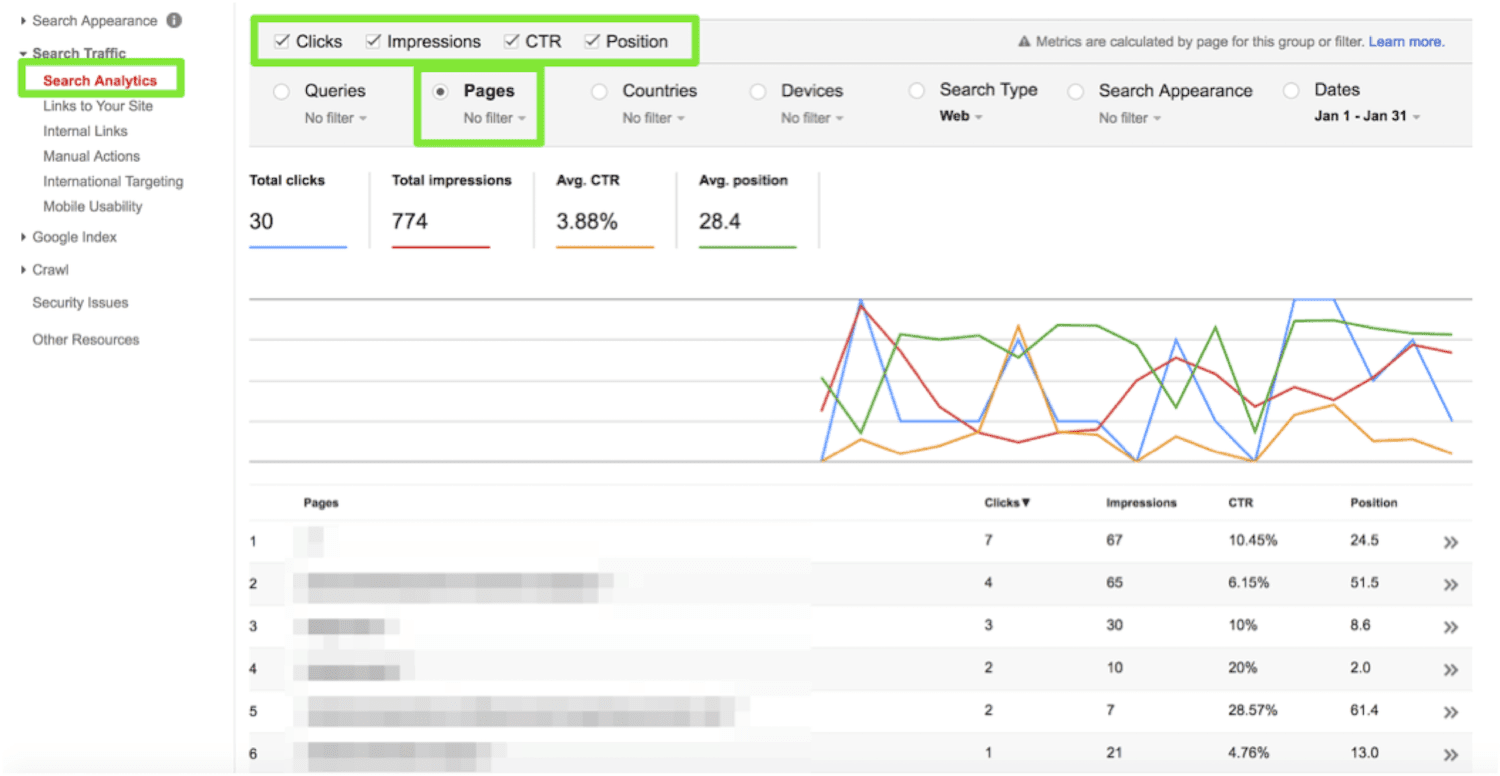
Task: Click the sort arrow on the Clicks column
Action: coord(1027,503)
